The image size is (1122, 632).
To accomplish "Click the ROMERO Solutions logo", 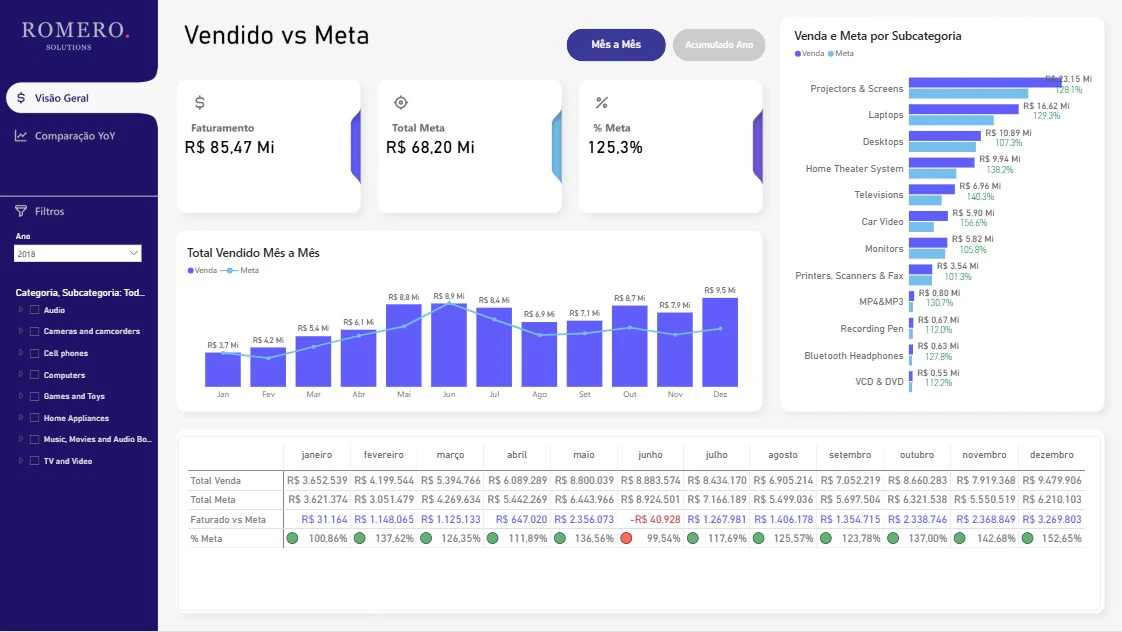I will tap(75, 35).
